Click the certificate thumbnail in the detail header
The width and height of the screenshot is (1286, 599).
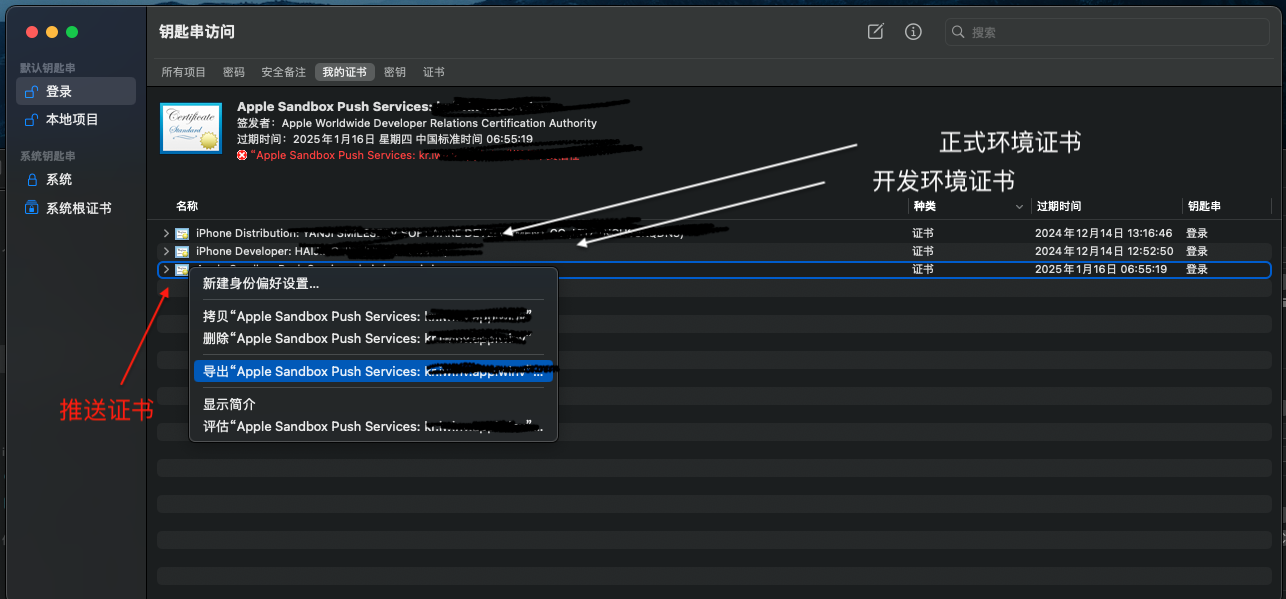pyautogui.click(x=191, y=128)
